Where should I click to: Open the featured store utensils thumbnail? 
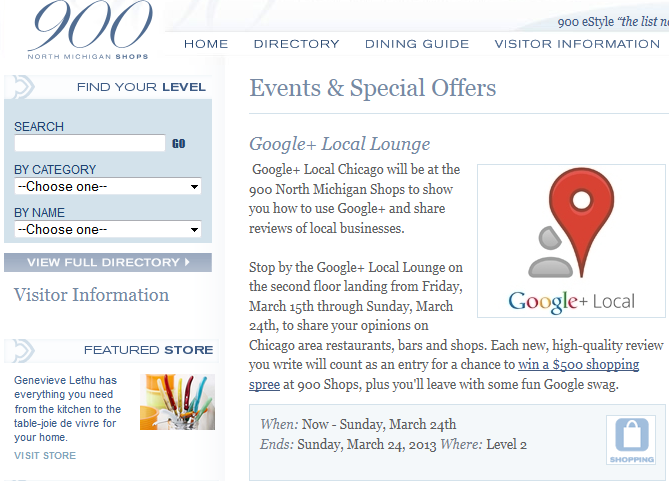177,402
